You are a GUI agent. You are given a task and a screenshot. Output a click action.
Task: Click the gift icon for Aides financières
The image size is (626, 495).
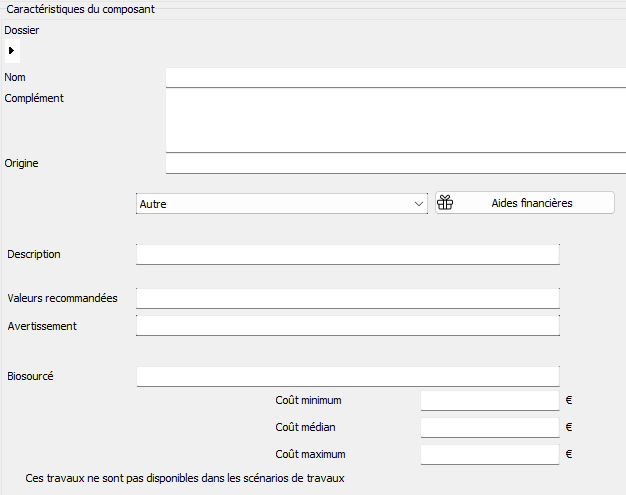pos(445,203)
